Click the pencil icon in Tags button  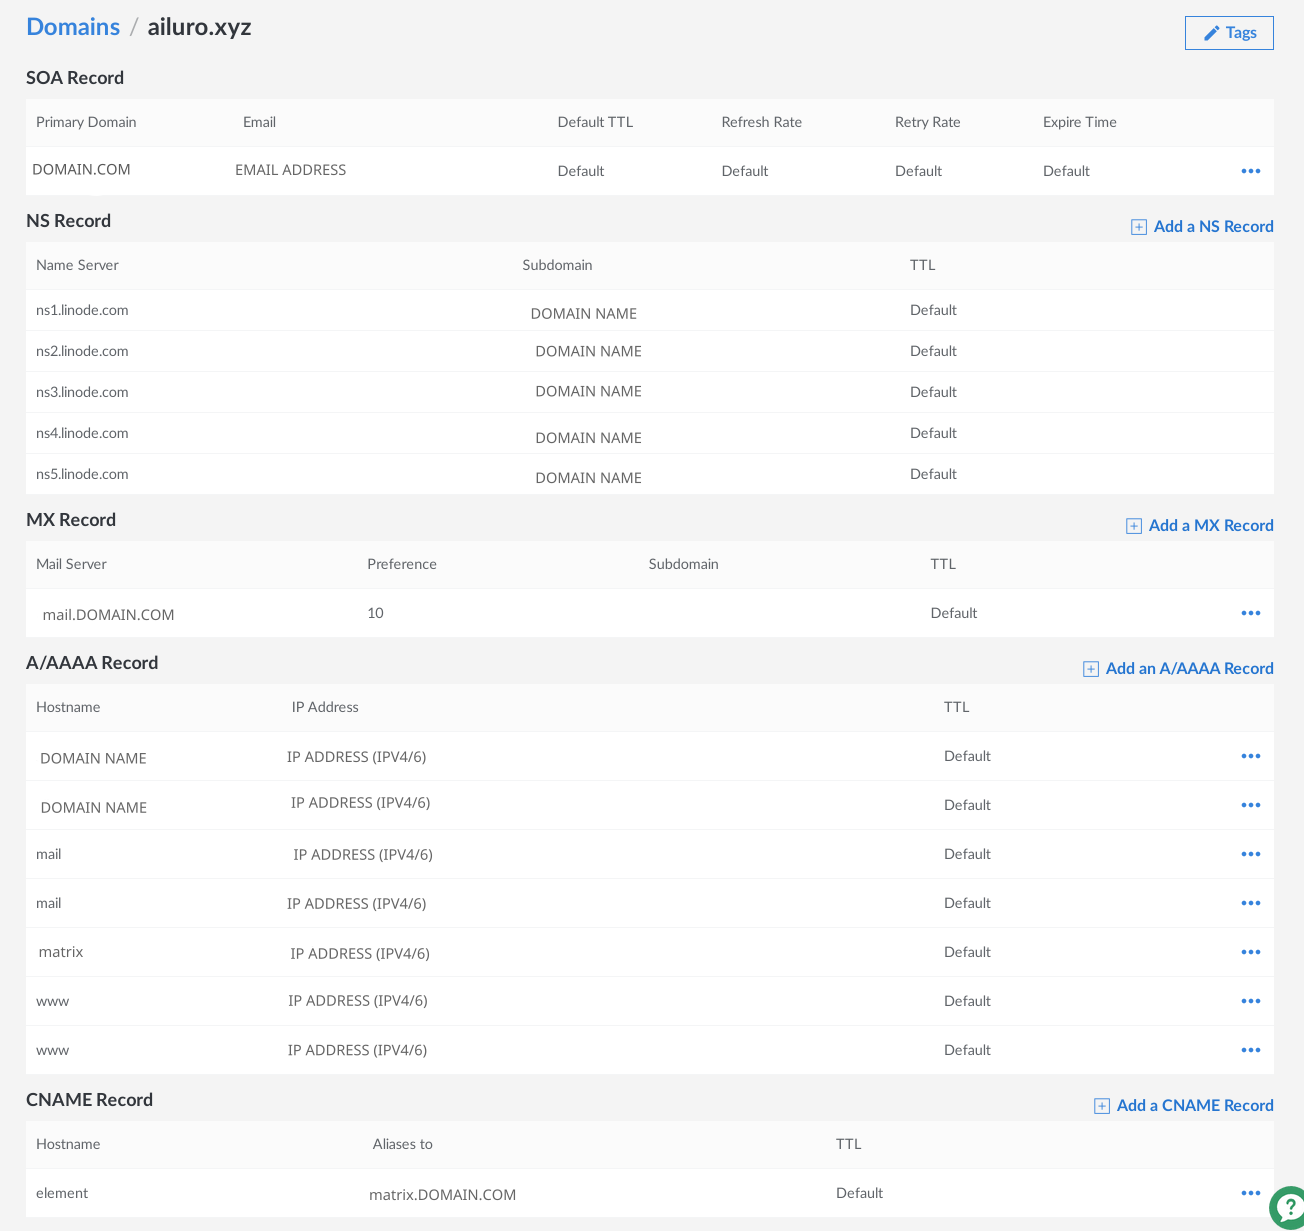(1211, 33)
